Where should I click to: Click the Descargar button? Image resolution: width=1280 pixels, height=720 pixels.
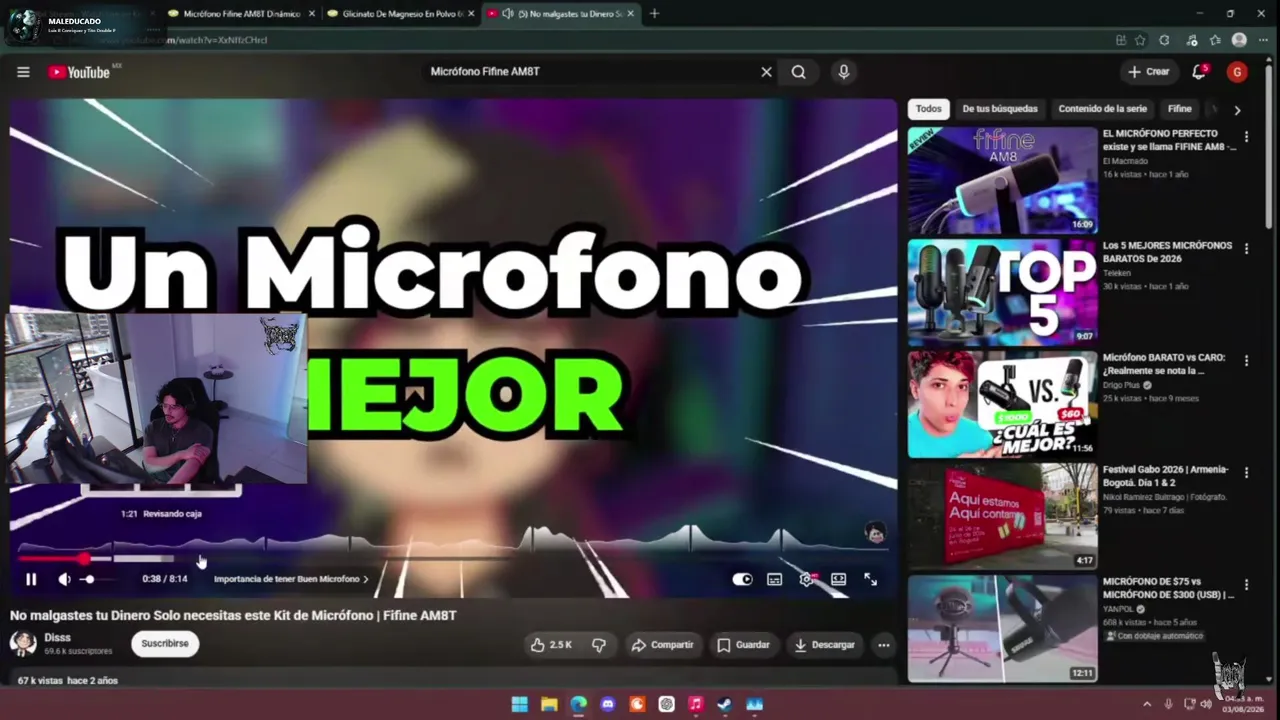pyautogui.click(x=825, y=645)
